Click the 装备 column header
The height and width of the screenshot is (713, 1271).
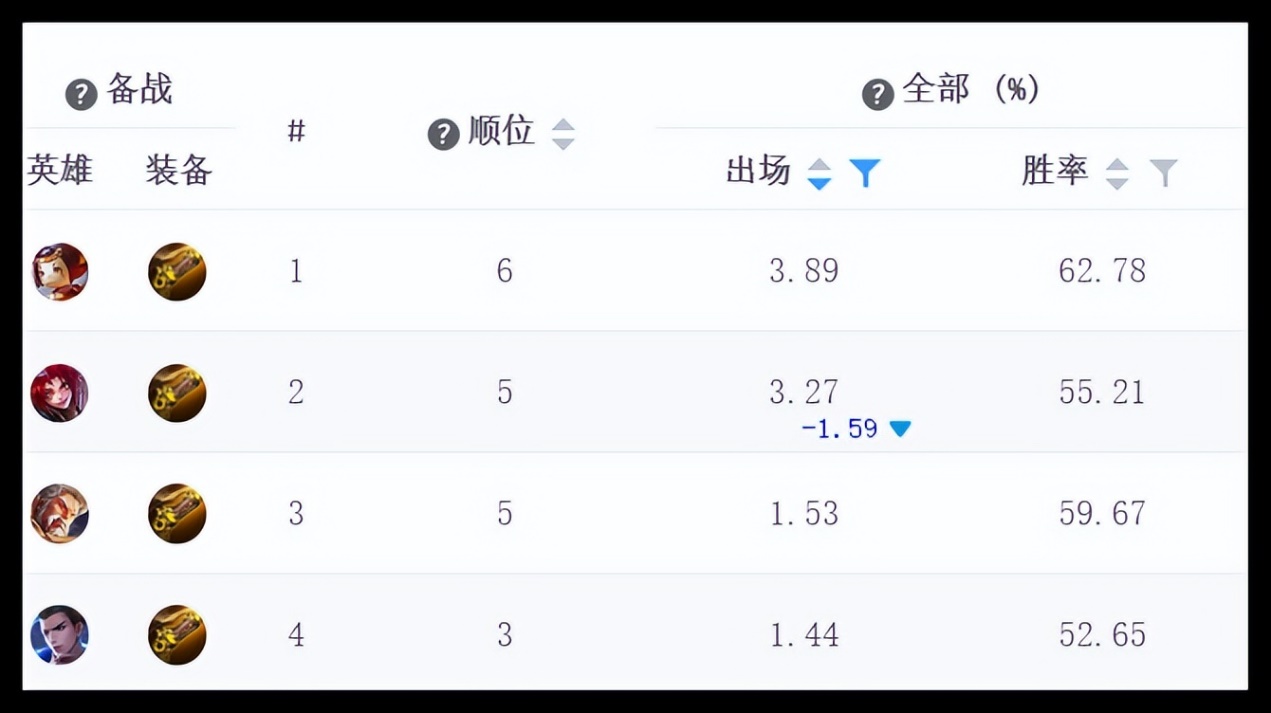(x=179, y=170)
